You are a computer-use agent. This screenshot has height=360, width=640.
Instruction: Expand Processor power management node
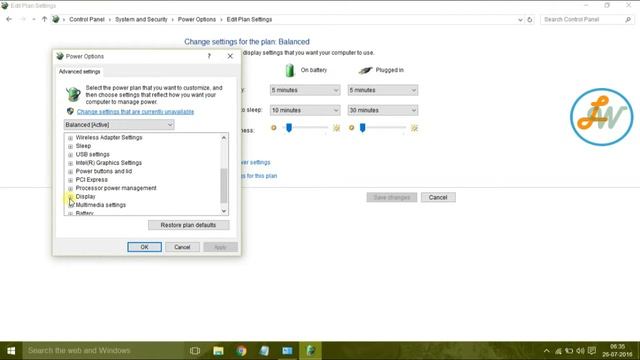click(70, 189)
